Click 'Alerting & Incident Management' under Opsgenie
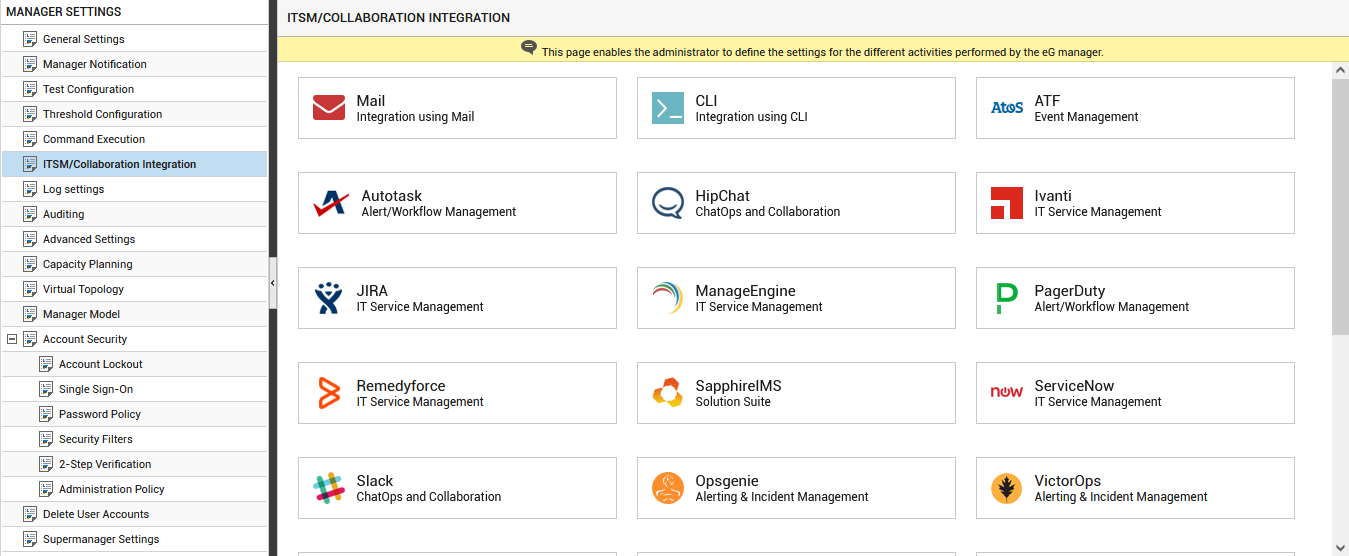This screenshot has width=1349, height=556. coord(782,497)
